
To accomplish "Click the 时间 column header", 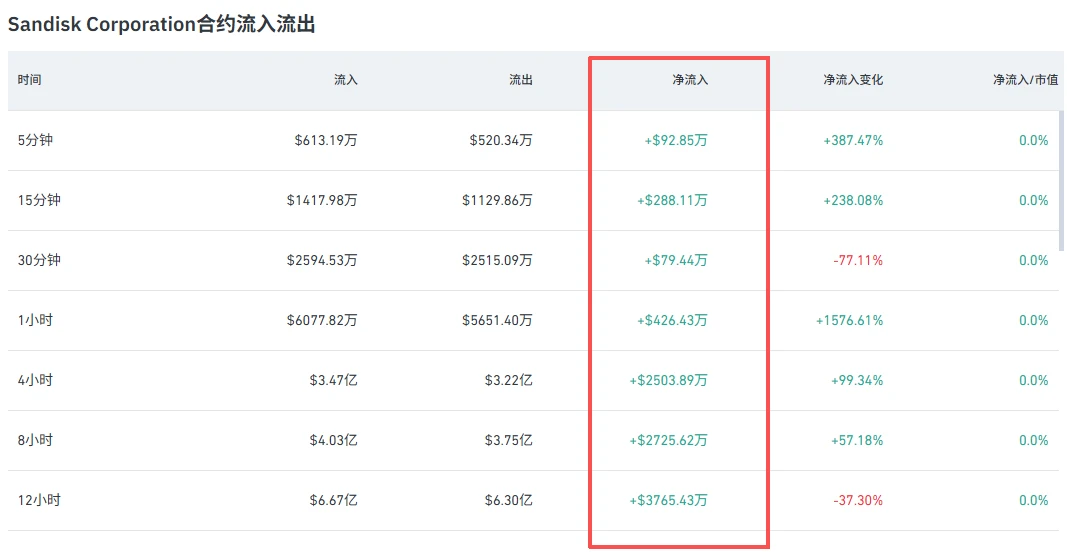I will [x=29, y=80].
